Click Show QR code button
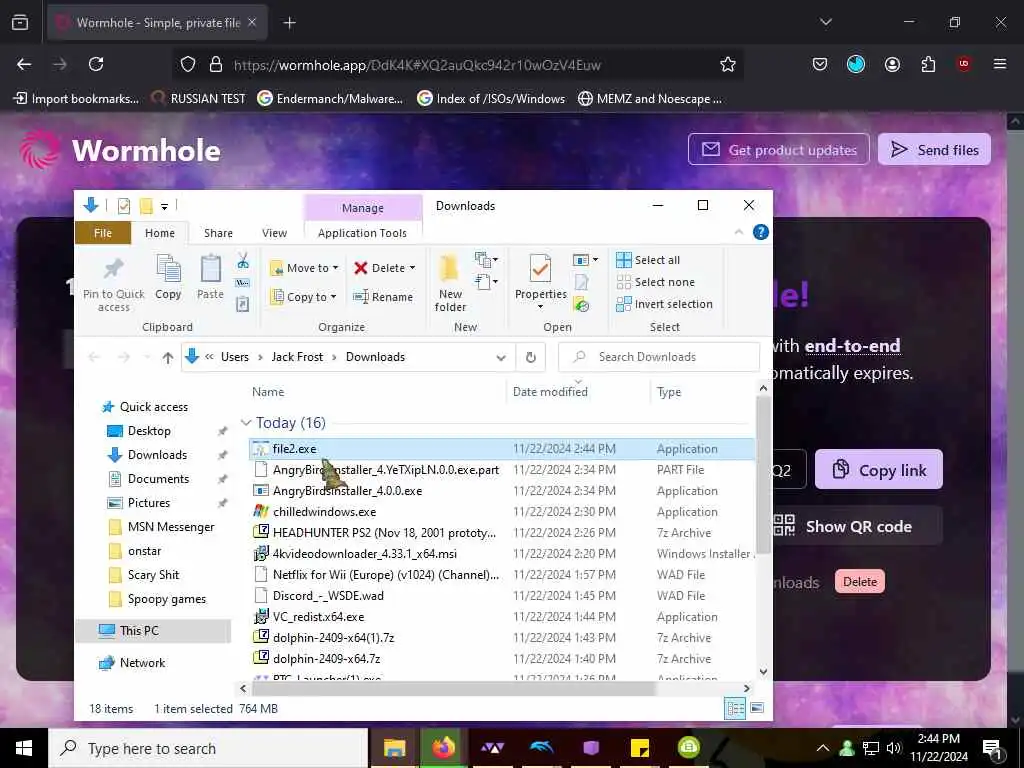The height and width of the screenshot is (768, 1024). pyautogui.click(x=858, y=526)
